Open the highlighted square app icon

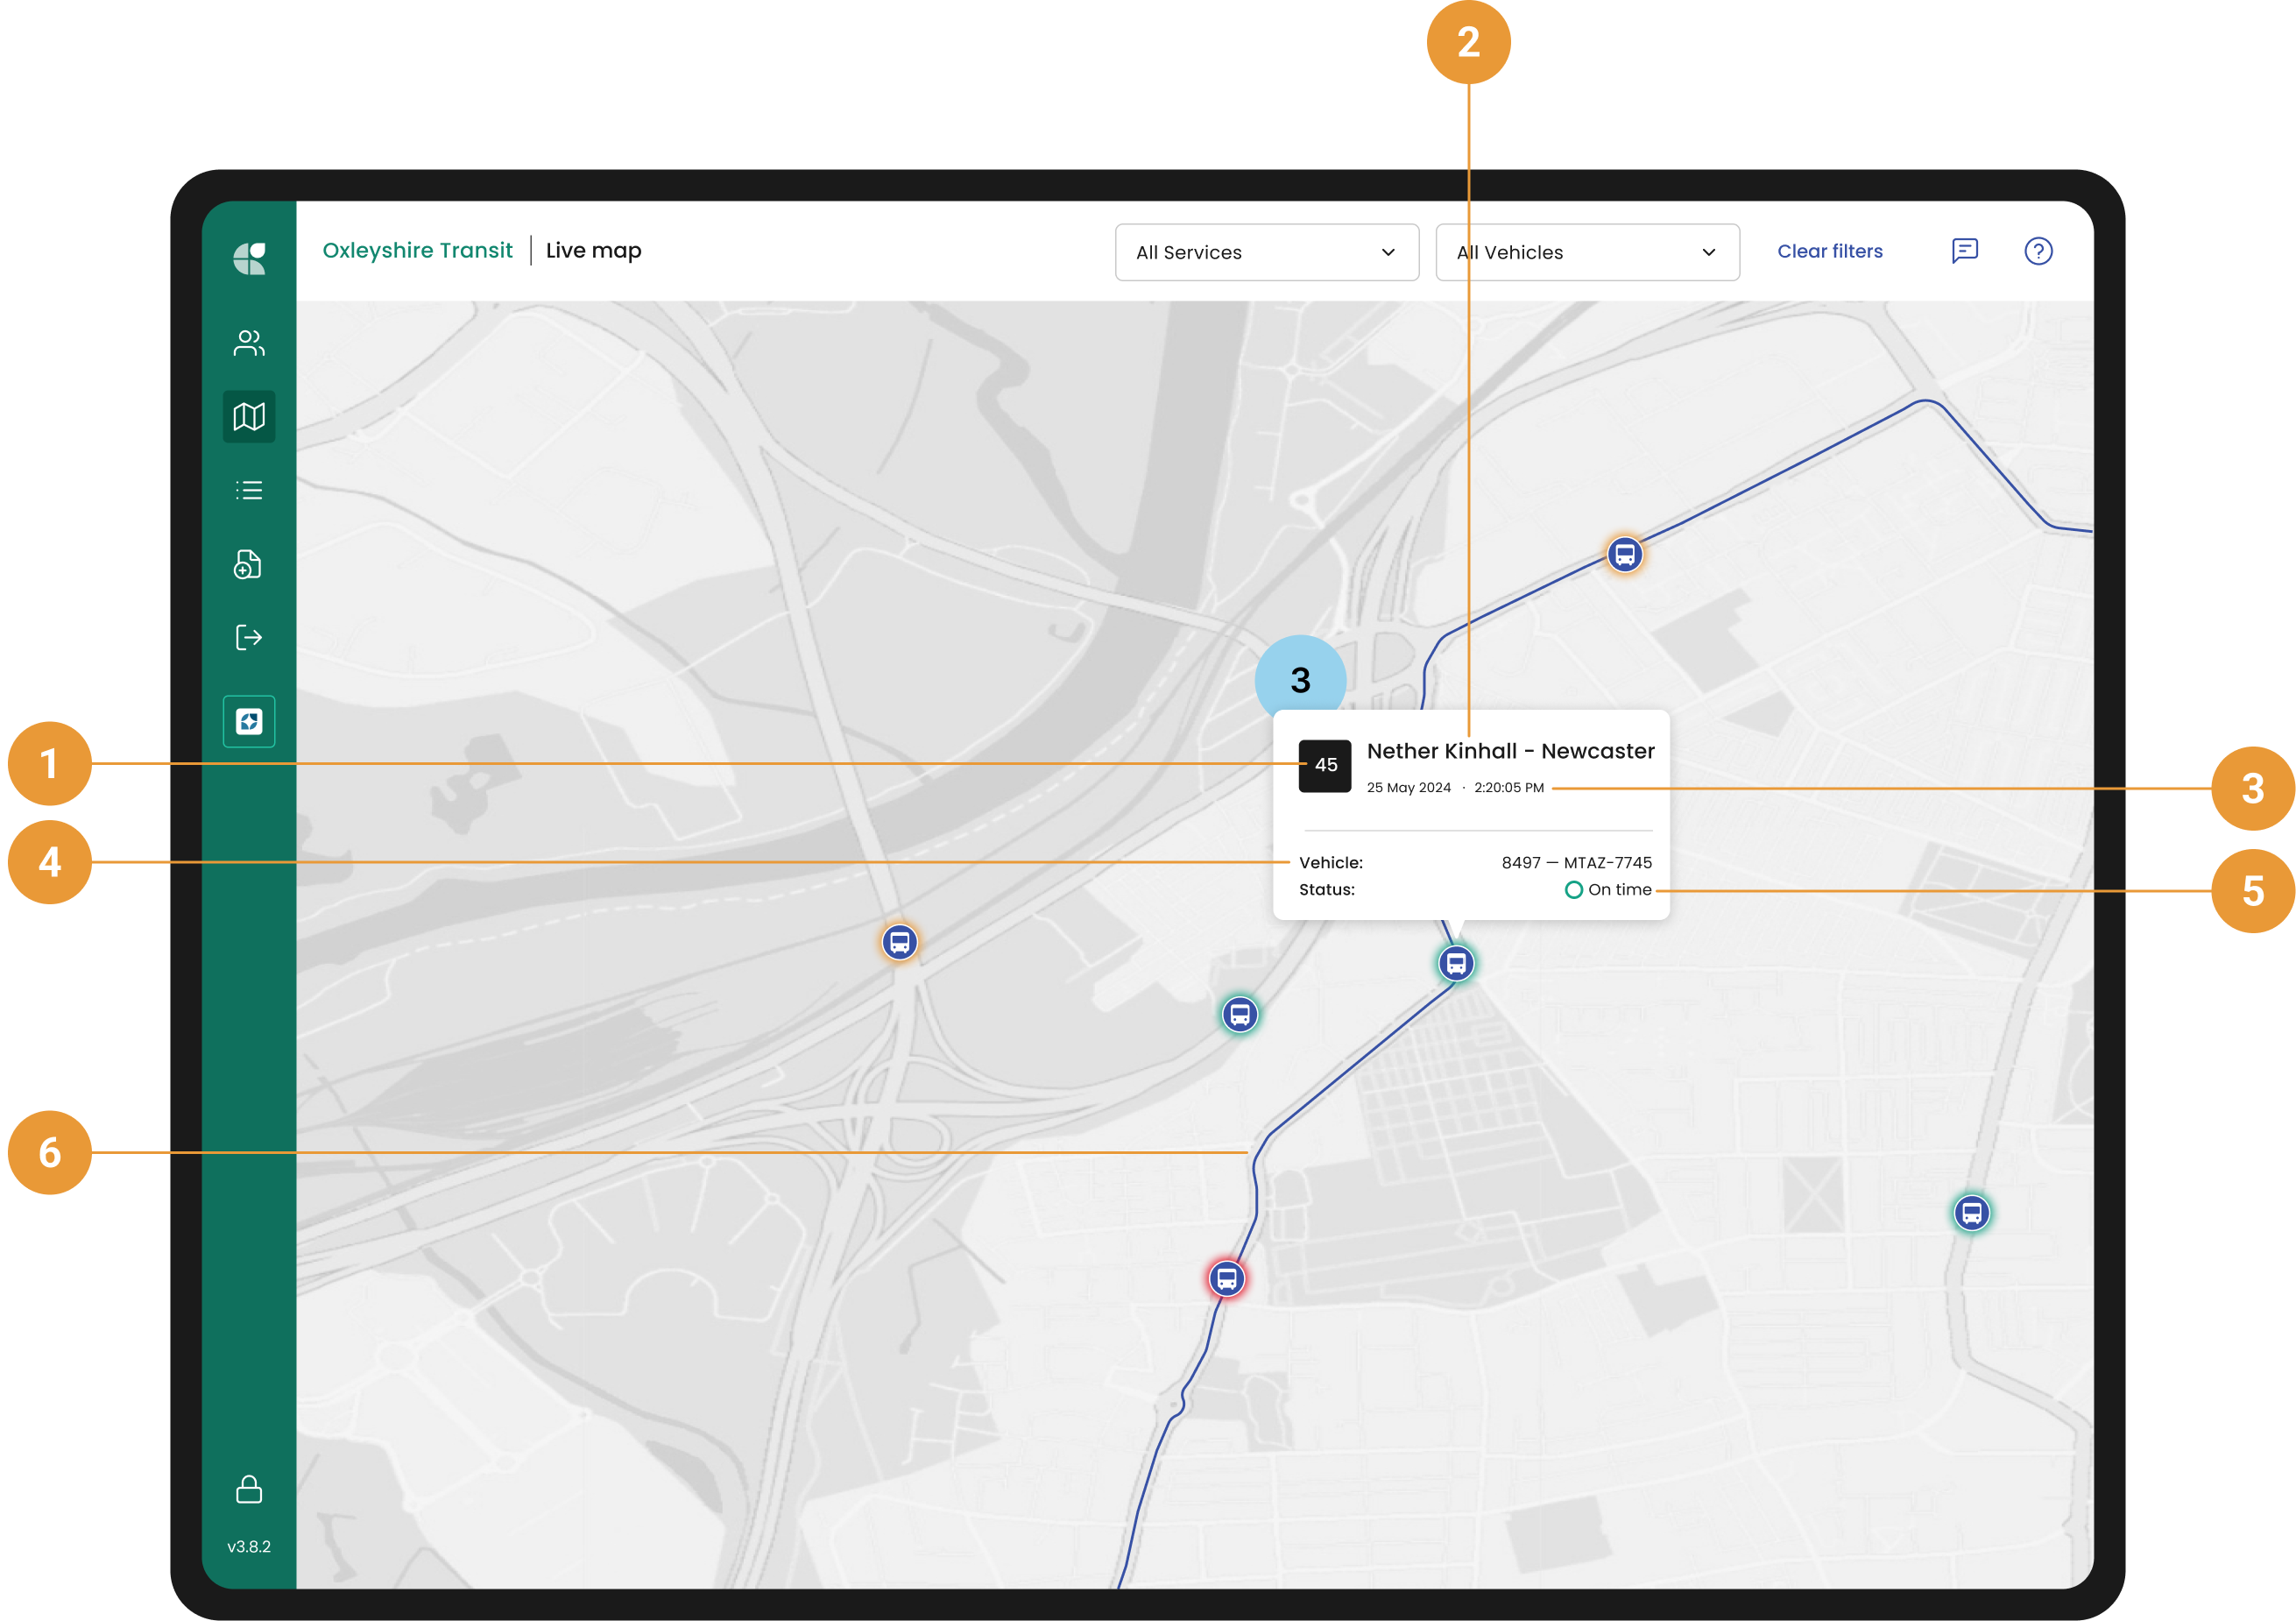click(249, 721)
